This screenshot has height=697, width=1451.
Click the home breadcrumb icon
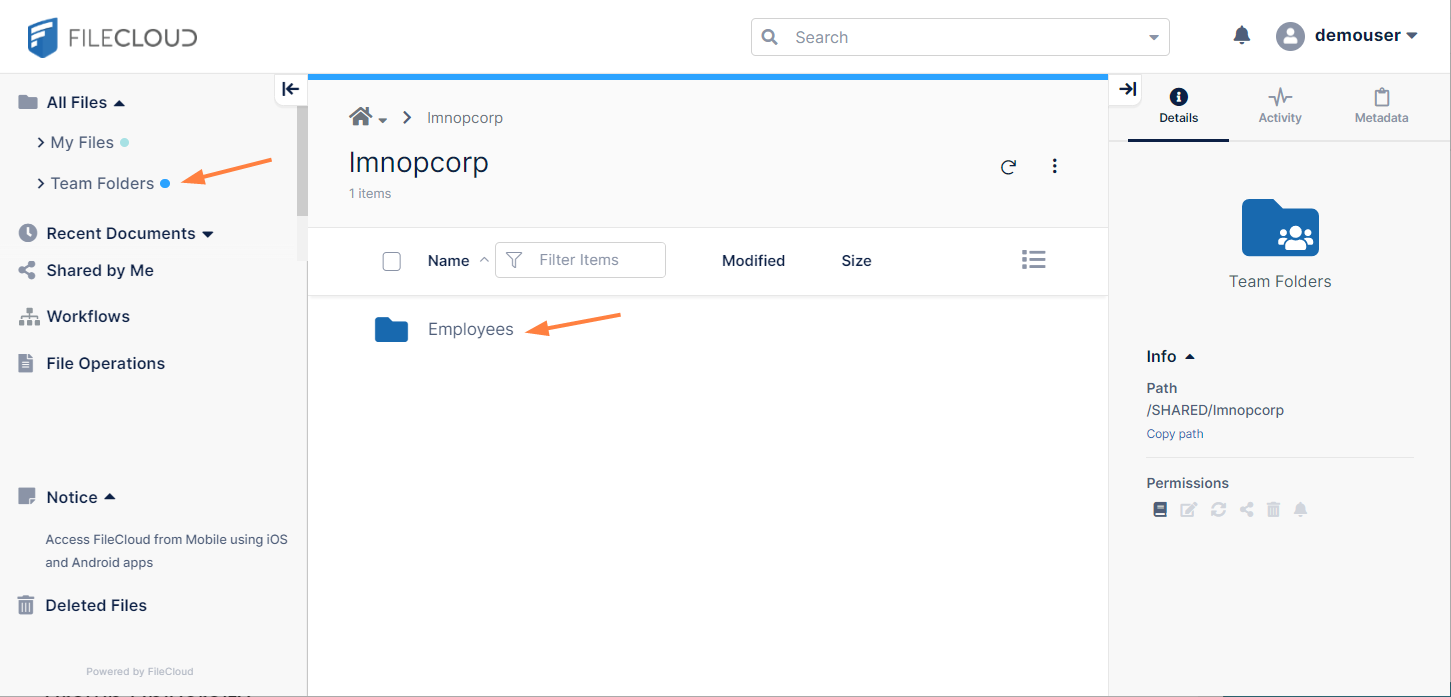click(x=360, y=117)
